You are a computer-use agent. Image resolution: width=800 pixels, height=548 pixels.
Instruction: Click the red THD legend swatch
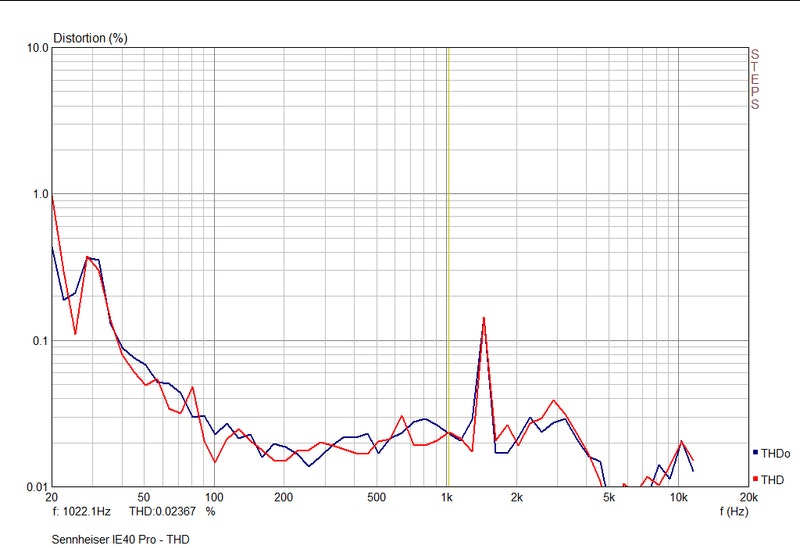[x=754, y=479]
